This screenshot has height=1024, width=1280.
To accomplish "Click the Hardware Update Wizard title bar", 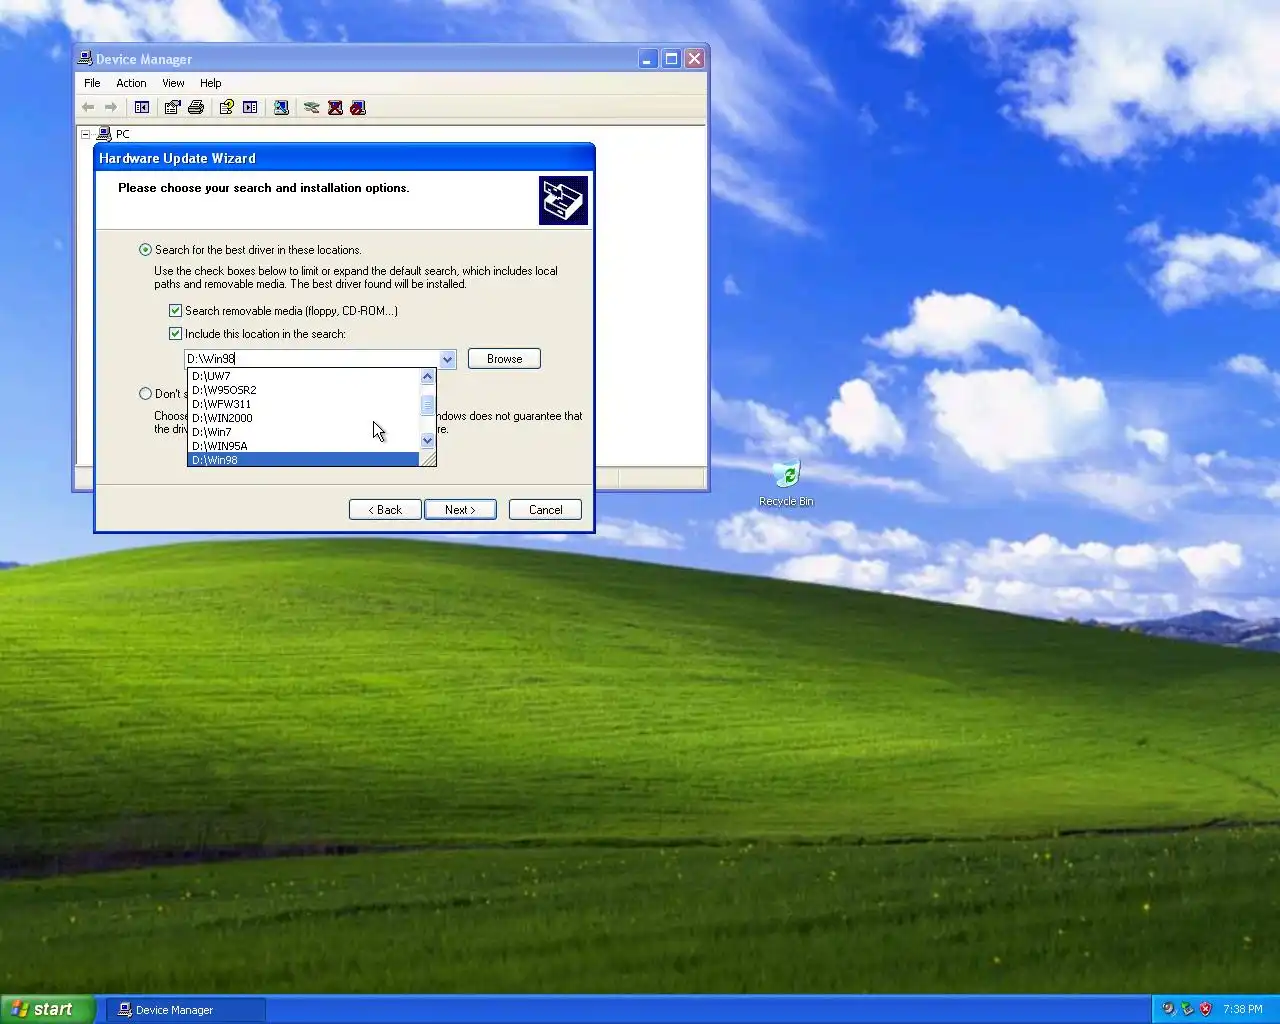I will (x=344, y=158).
